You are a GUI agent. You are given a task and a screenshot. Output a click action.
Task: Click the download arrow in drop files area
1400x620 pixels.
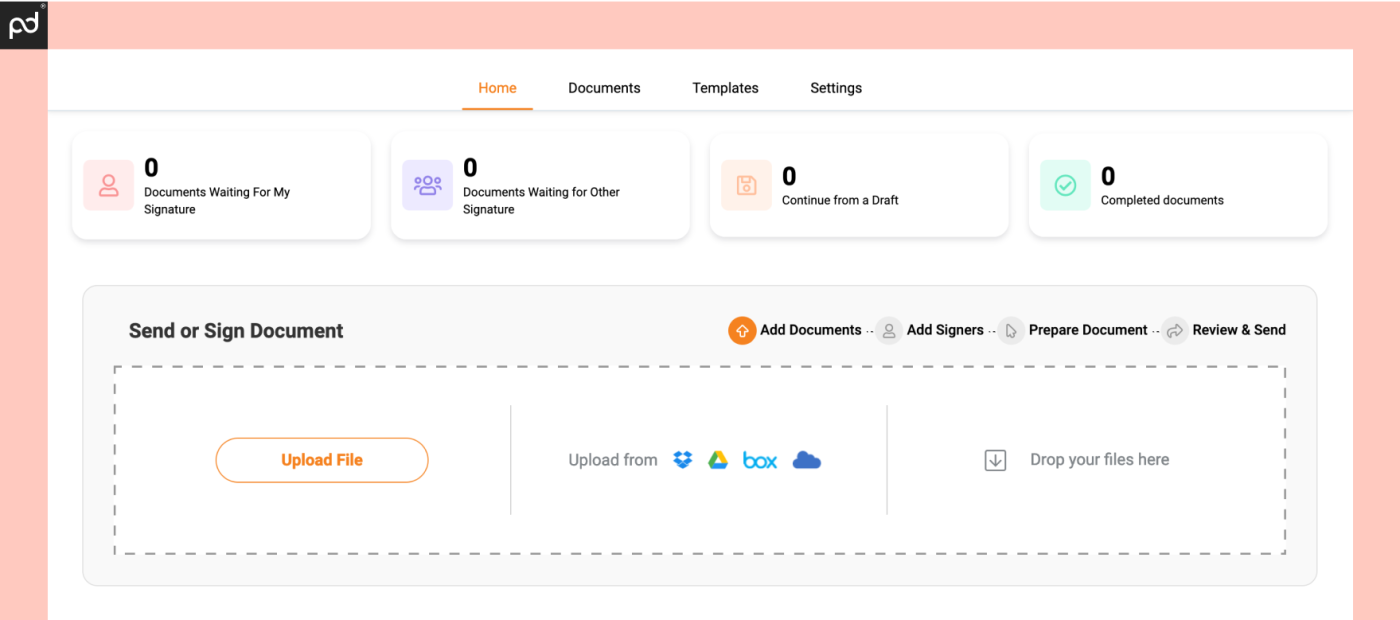point(995,460)
